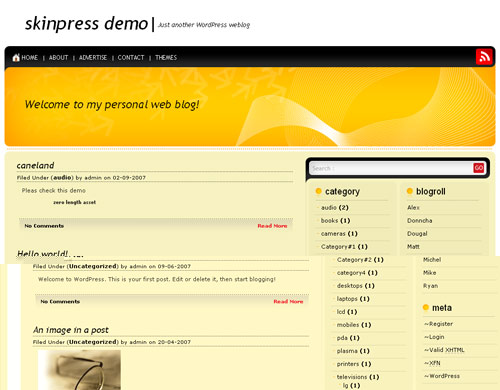This screenshot has height=390, width=500.
Task: Open the glasses-on-book post thumbnail
Action: coord(79,370)
